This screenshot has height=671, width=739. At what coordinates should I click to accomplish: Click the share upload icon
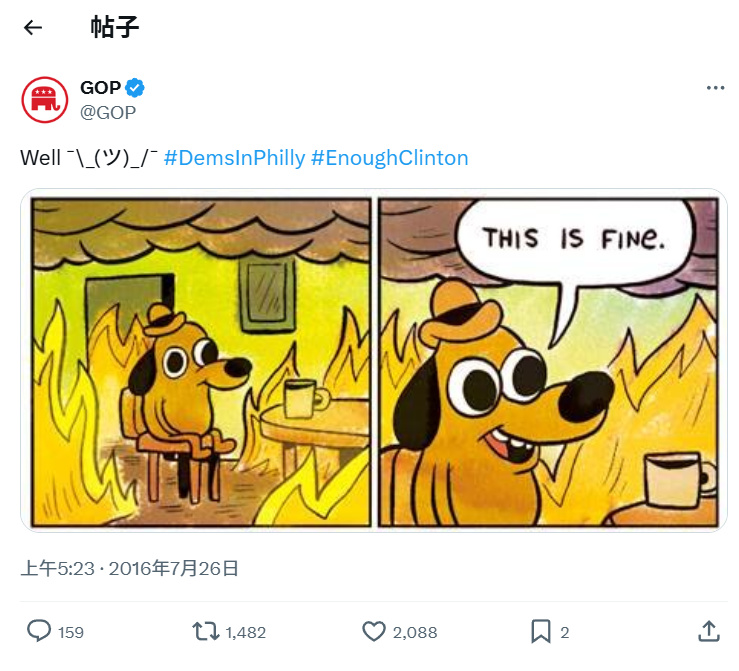[707, 631]
